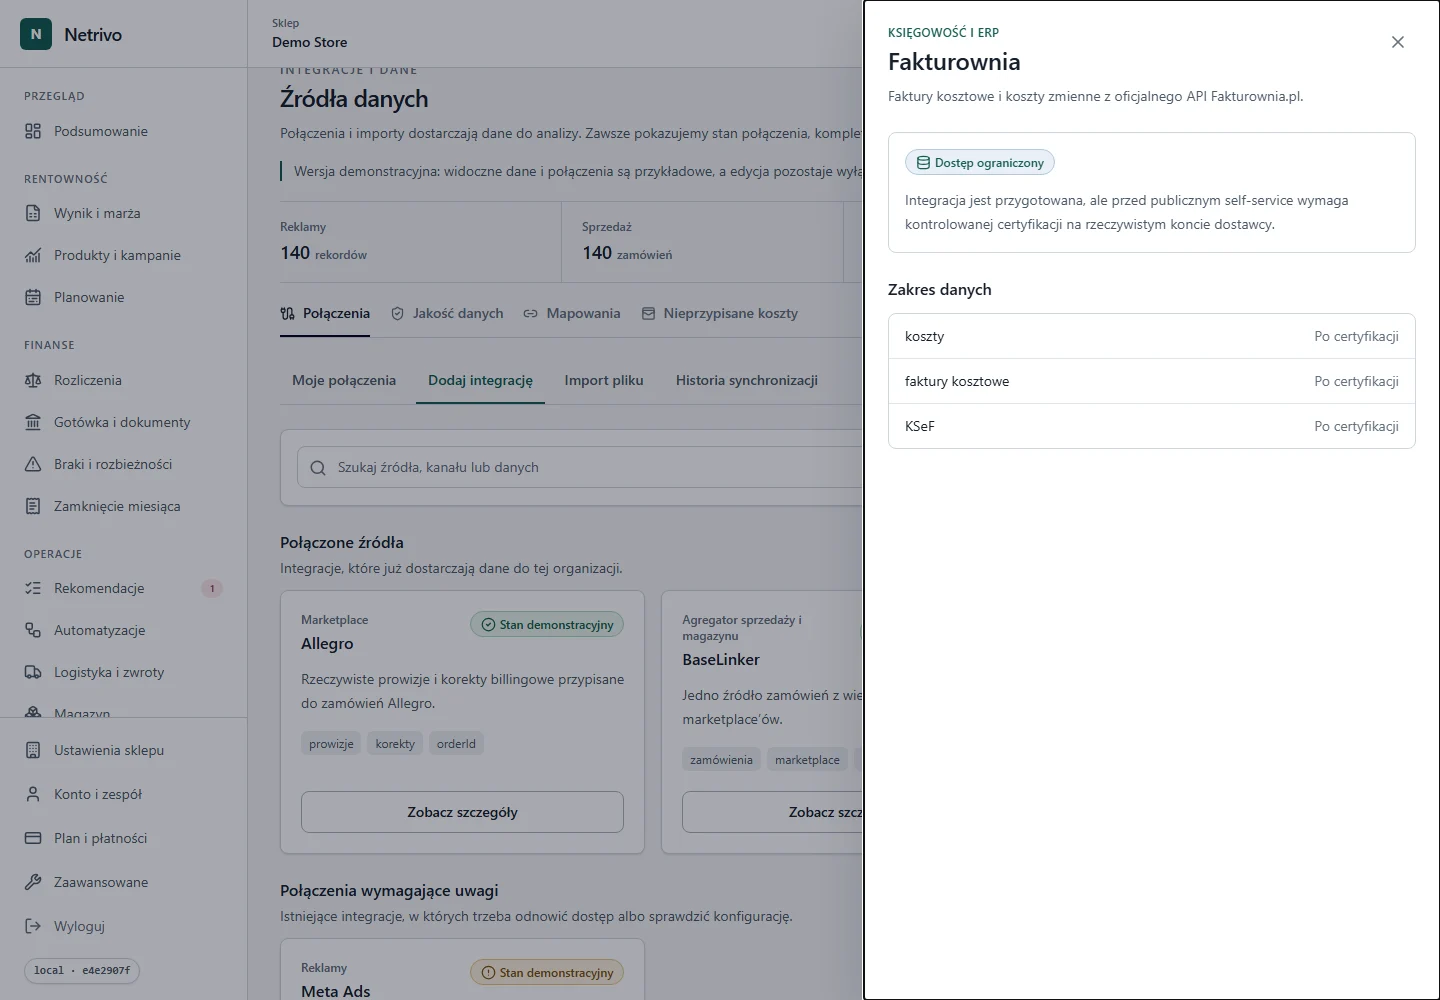
Task: Click the marketplace tag on BaseLinker card
Action: pyautogui.click(x=807, y=760)
